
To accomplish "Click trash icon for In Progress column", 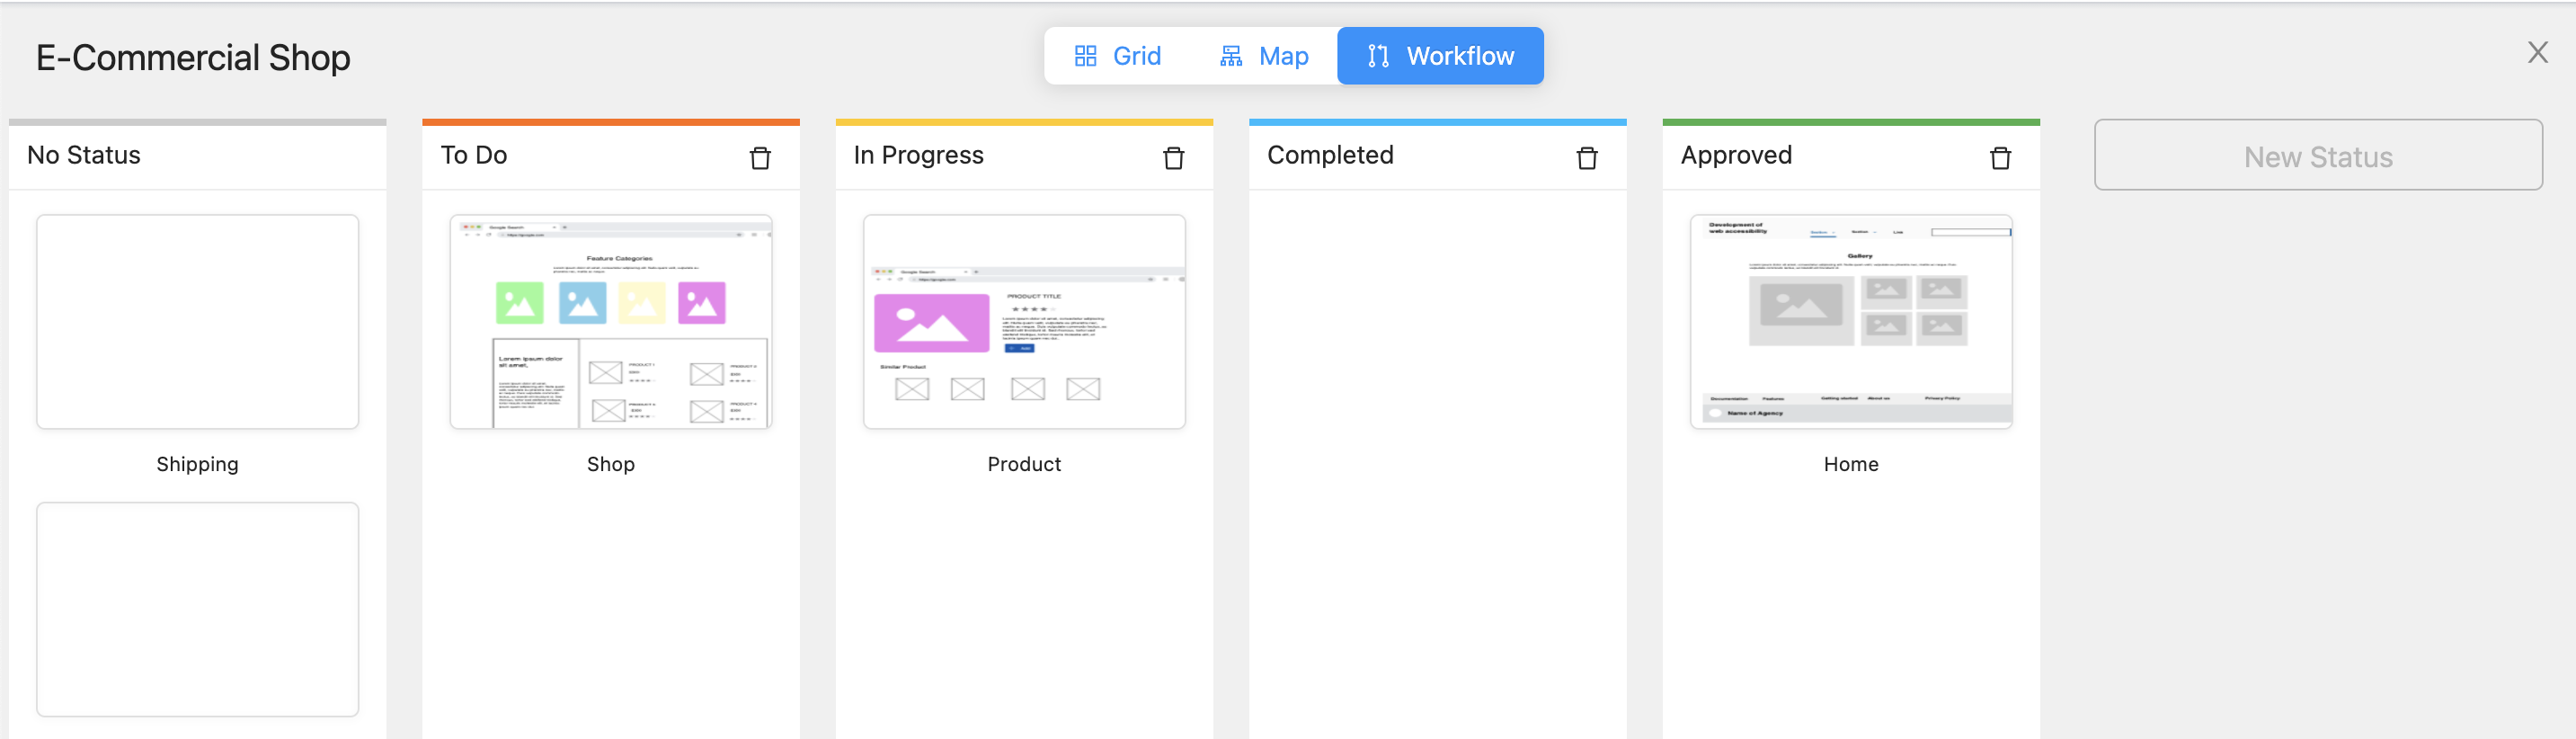I will [x=1173, y=158].
